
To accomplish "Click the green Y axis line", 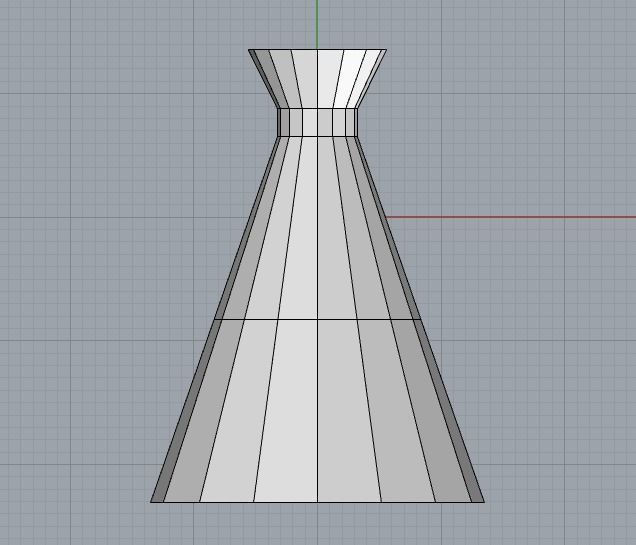I will (x=317, y=24).
